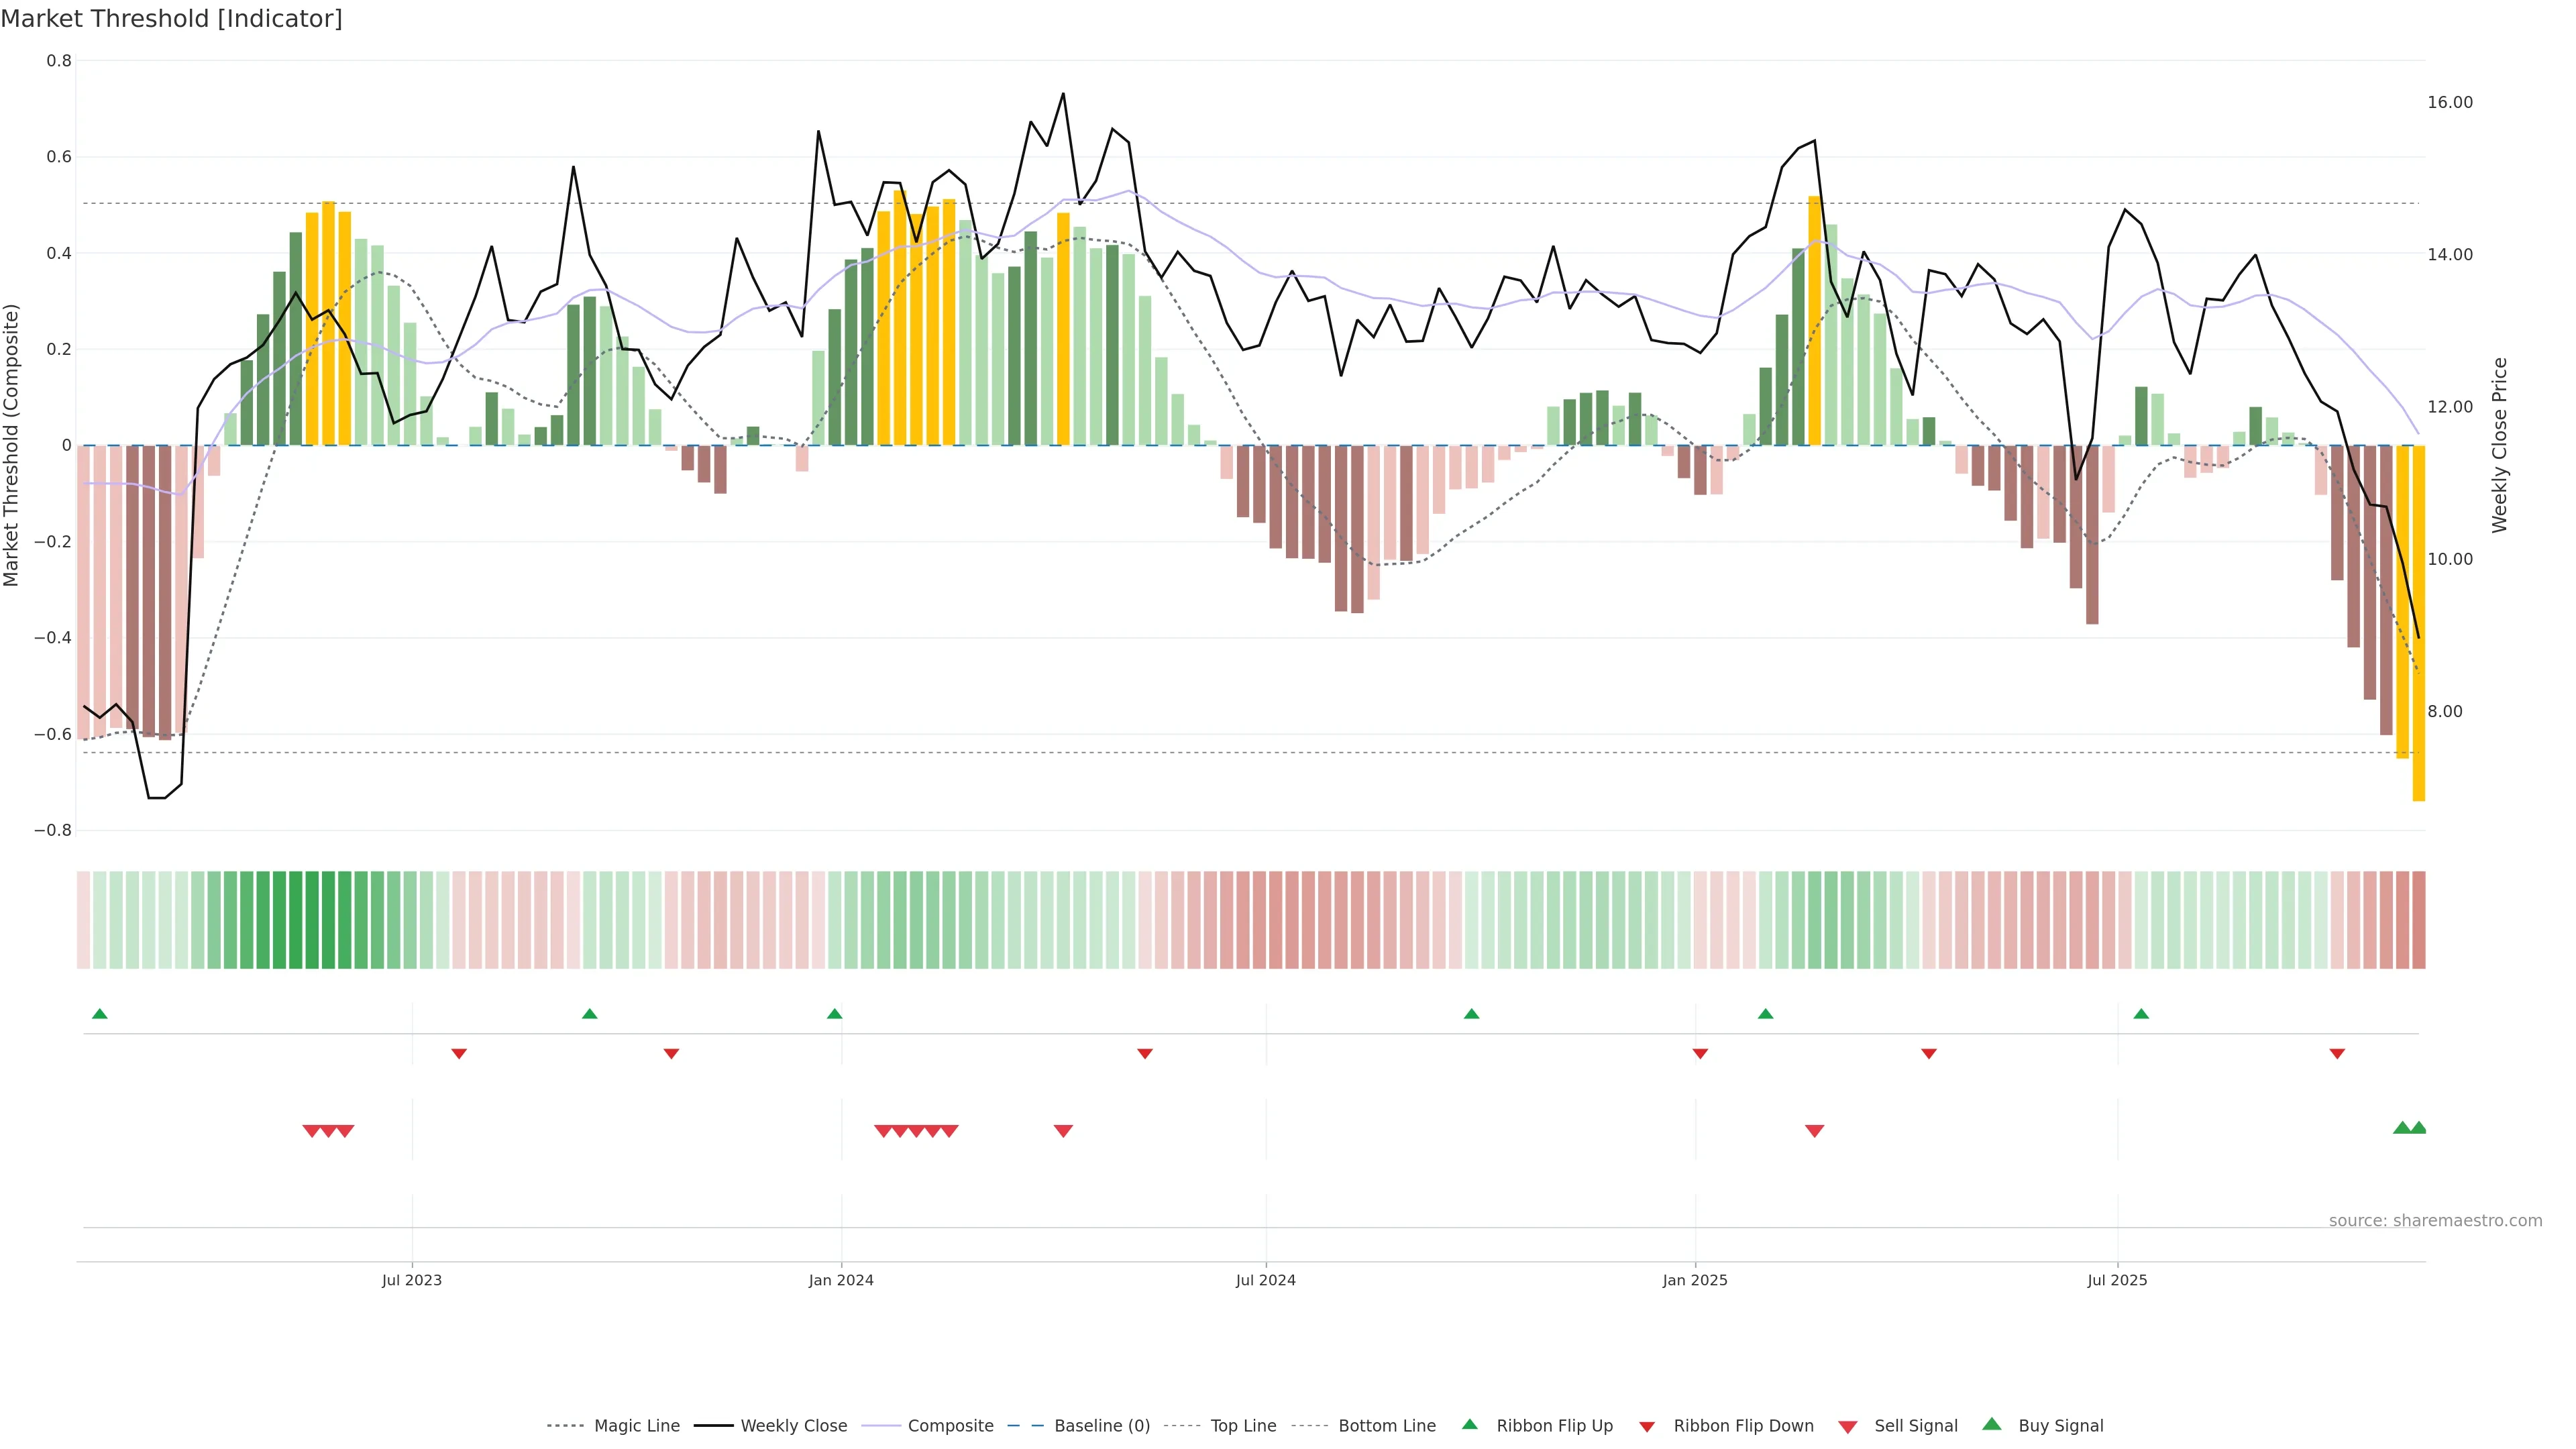Click Ribbon Flip Down marker right after Jul 2023
Viewport: 2576px width, 1449px height.
pyautogui.click(x=459, y=1053)
